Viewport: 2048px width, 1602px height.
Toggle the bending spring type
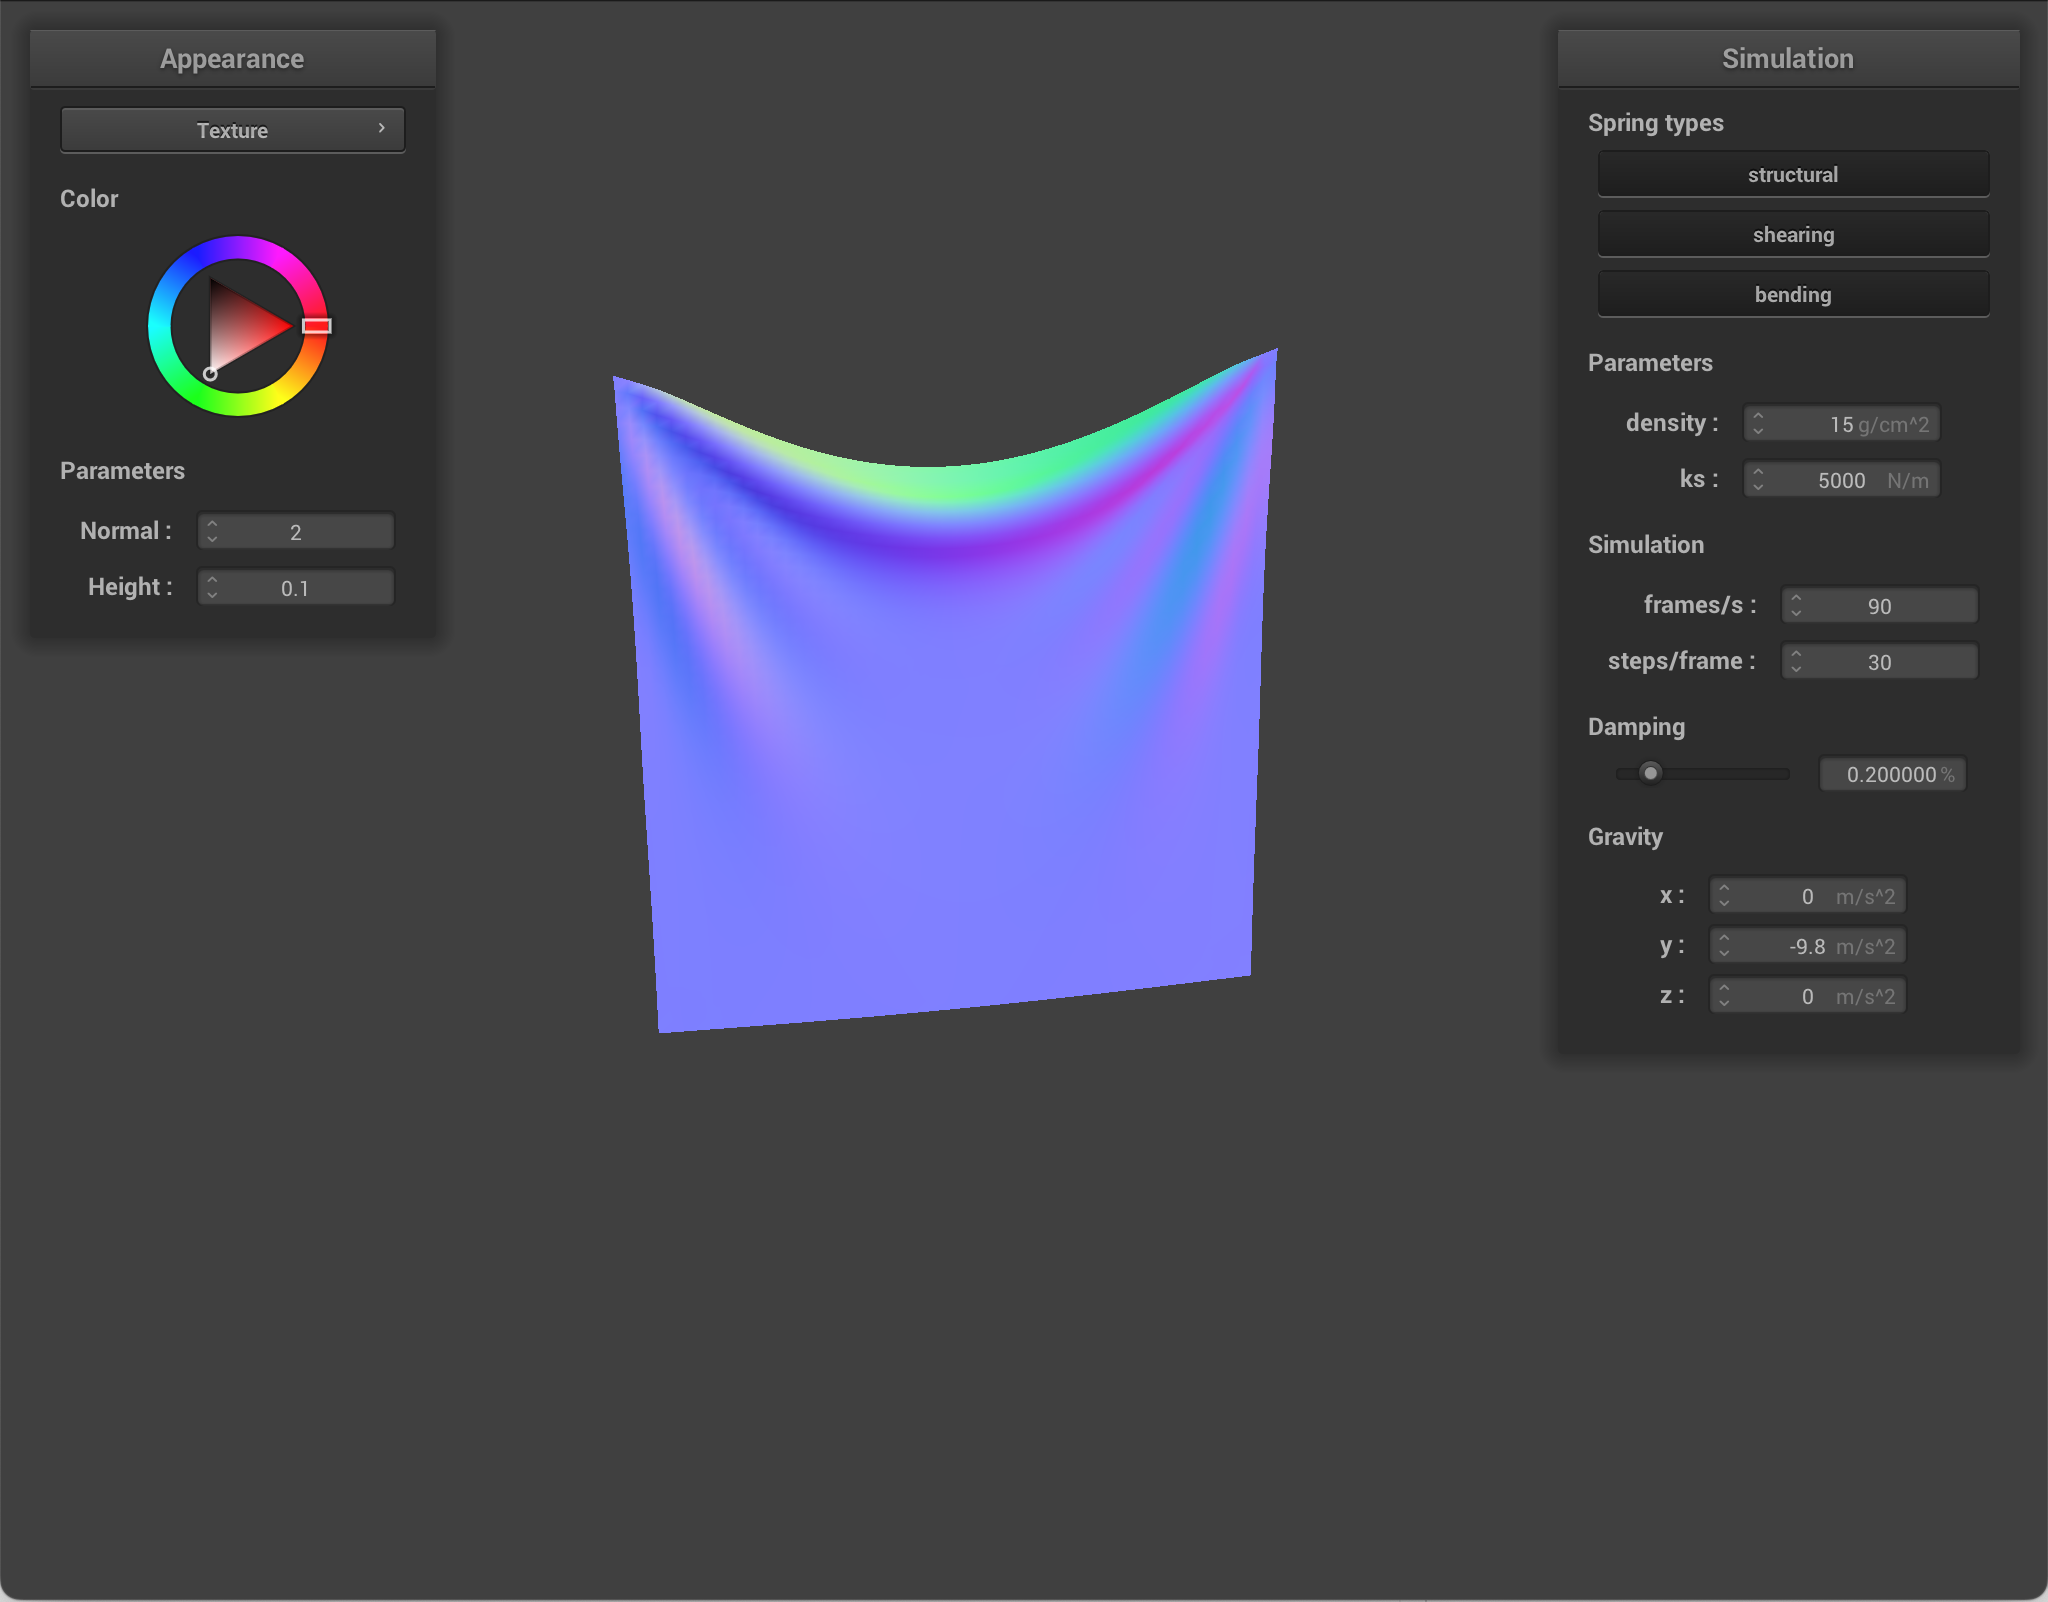[x=1793, y=294]
